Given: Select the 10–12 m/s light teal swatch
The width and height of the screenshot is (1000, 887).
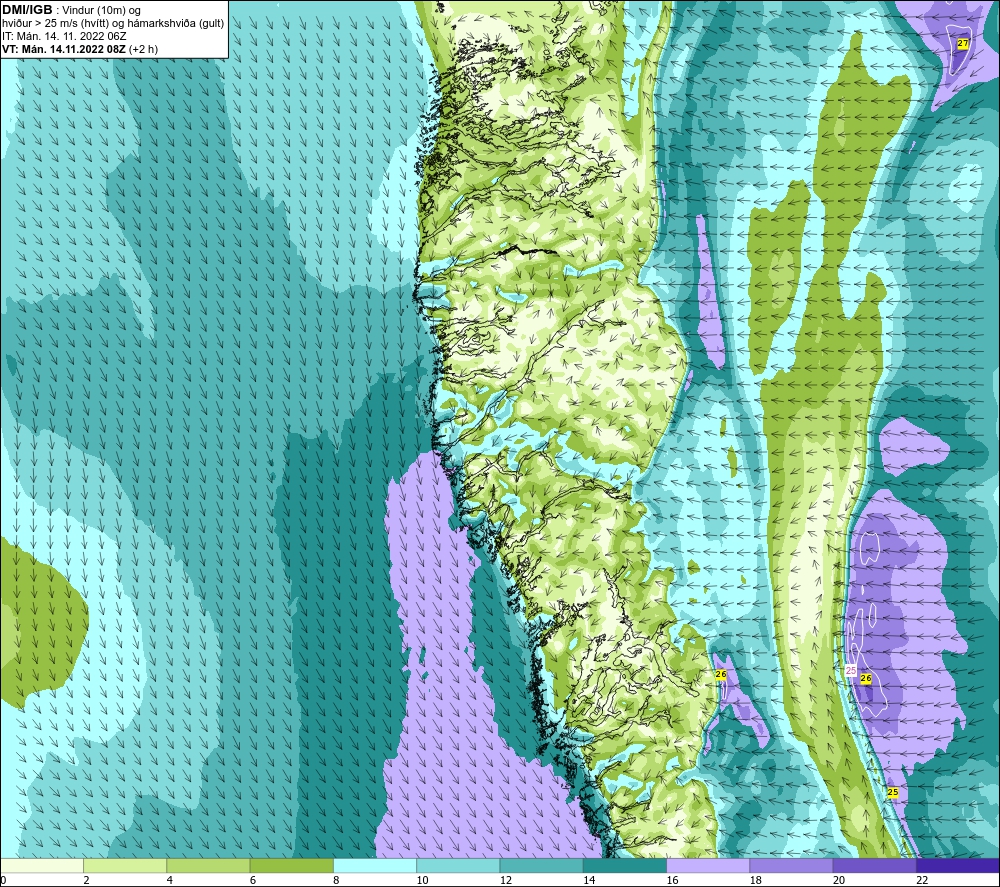Looking at the screenshot, I should [458, 866].
